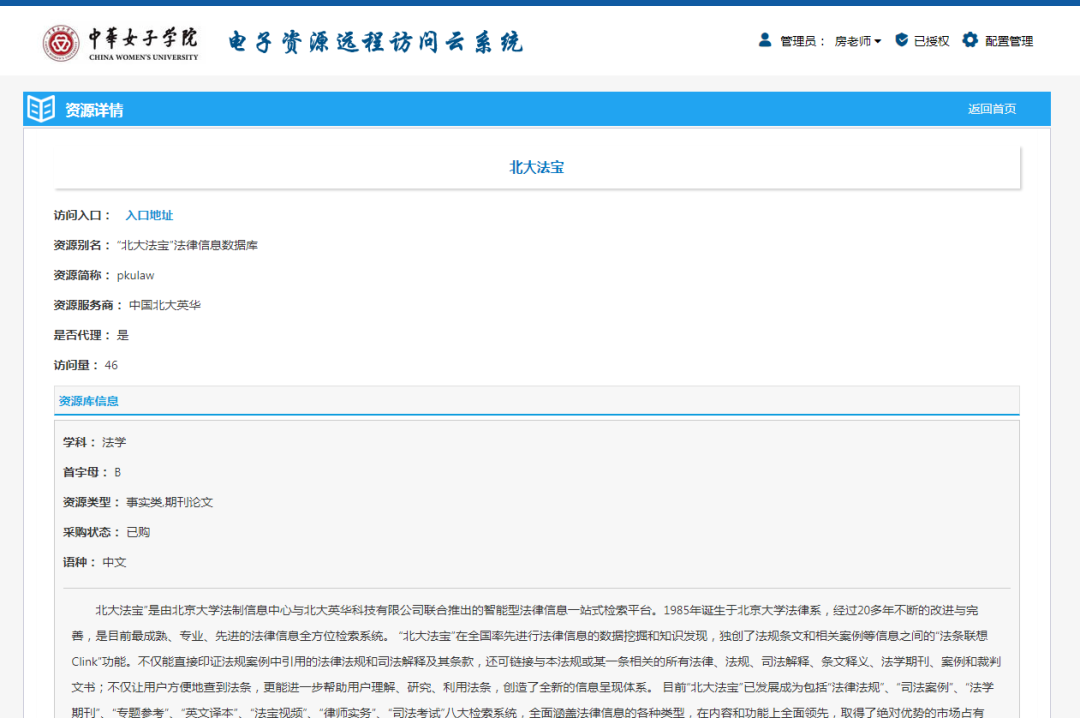This screenshot has height=718, width=1080.
Task: Click the 访问量 count value 46
Action: point(111,365)
